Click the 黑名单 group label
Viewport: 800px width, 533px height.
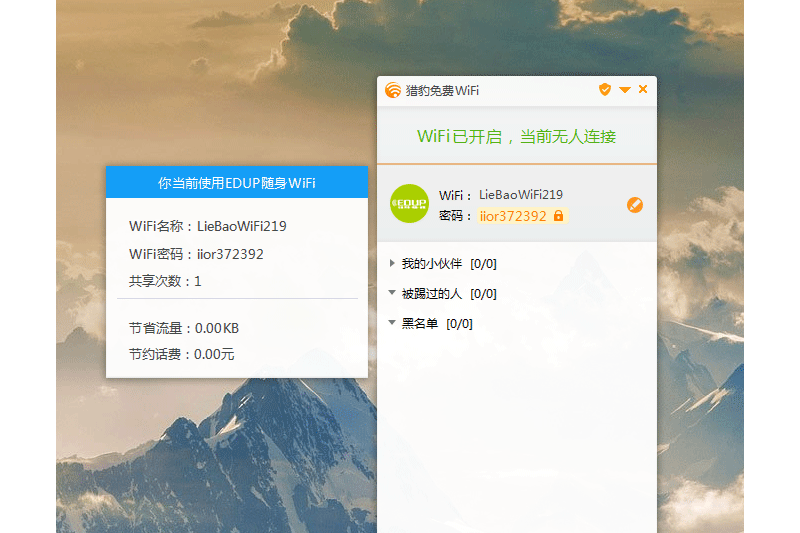[x=419, y=323]
